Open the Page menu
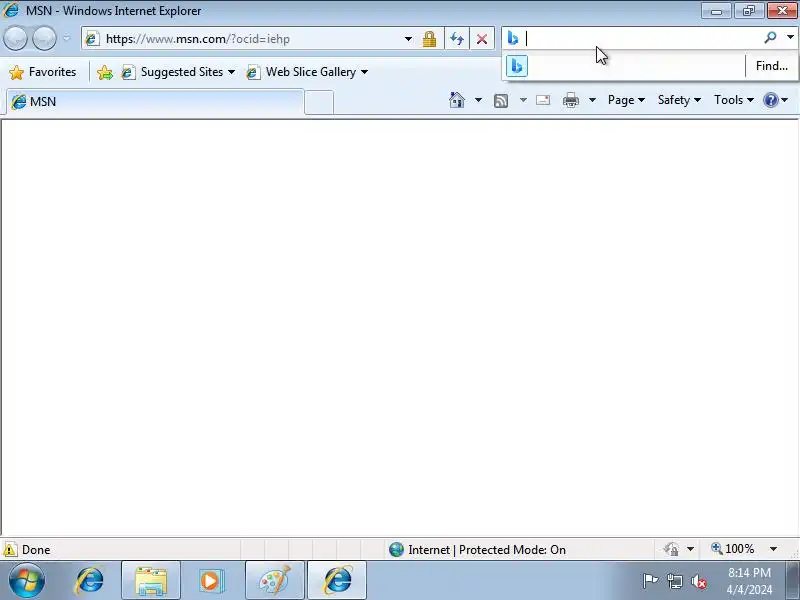 coord(626,100)
